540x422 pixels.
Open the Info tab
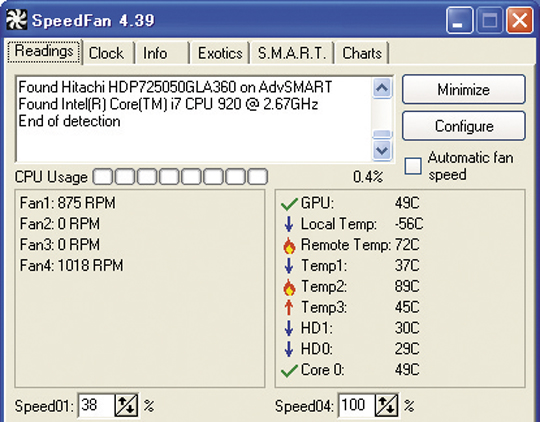coord(162,53)
